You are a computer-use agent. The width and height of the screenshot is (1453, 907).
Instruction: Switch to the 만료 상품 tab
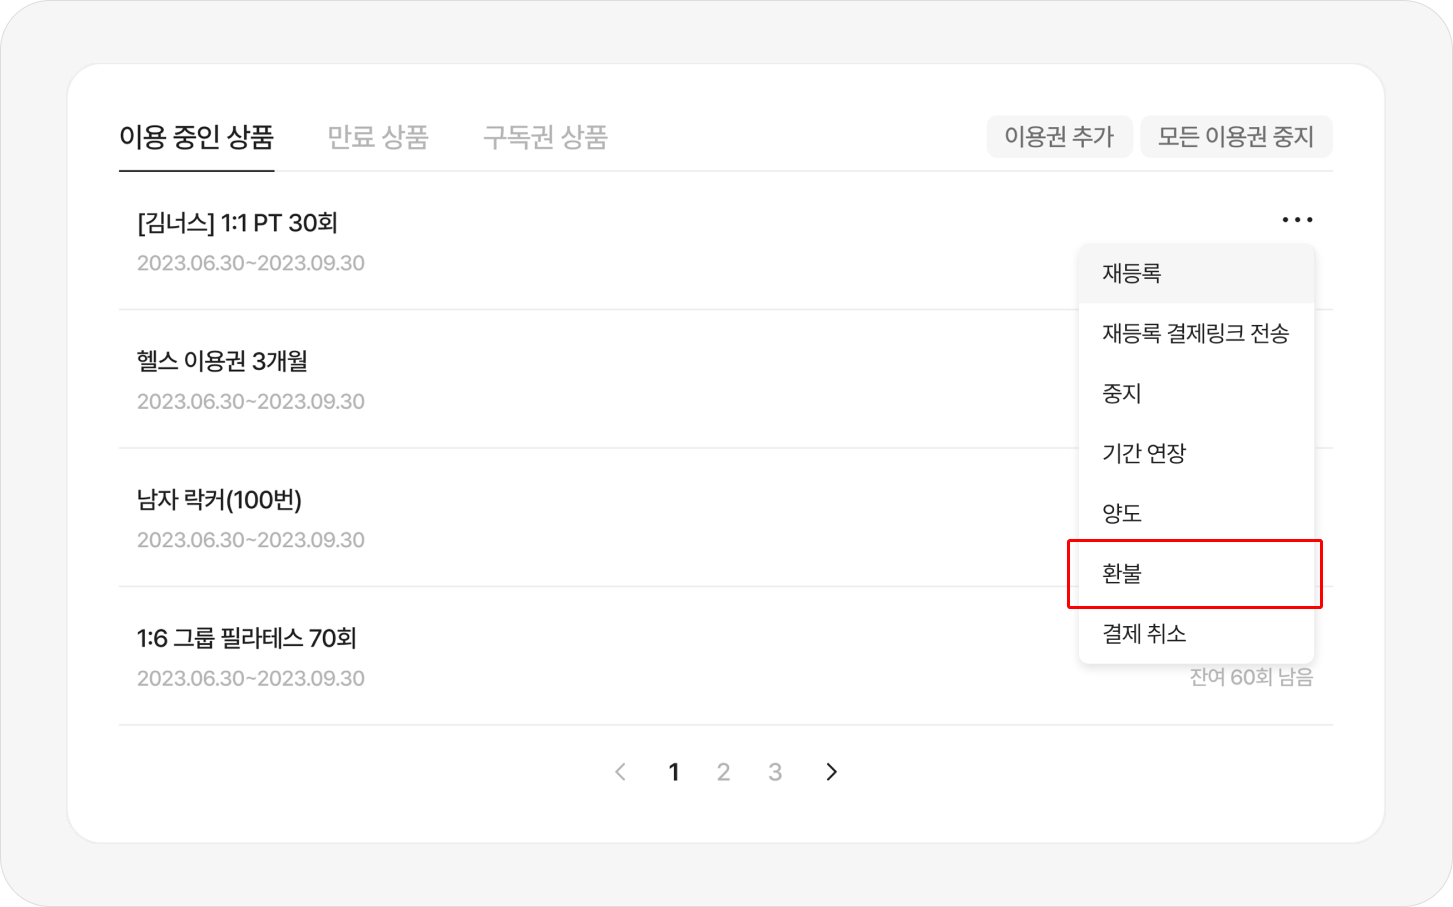tap(377, 137)
